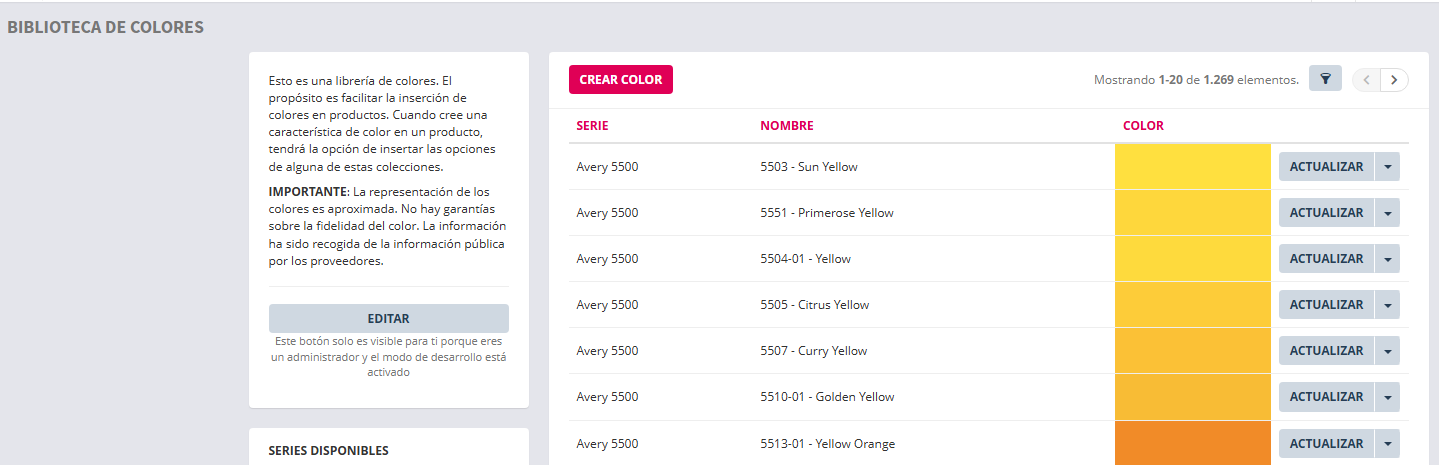Expand dropdown arrow for Curry Yellow row
The image size is (1439, 465).
click(x=1387, y=351)
